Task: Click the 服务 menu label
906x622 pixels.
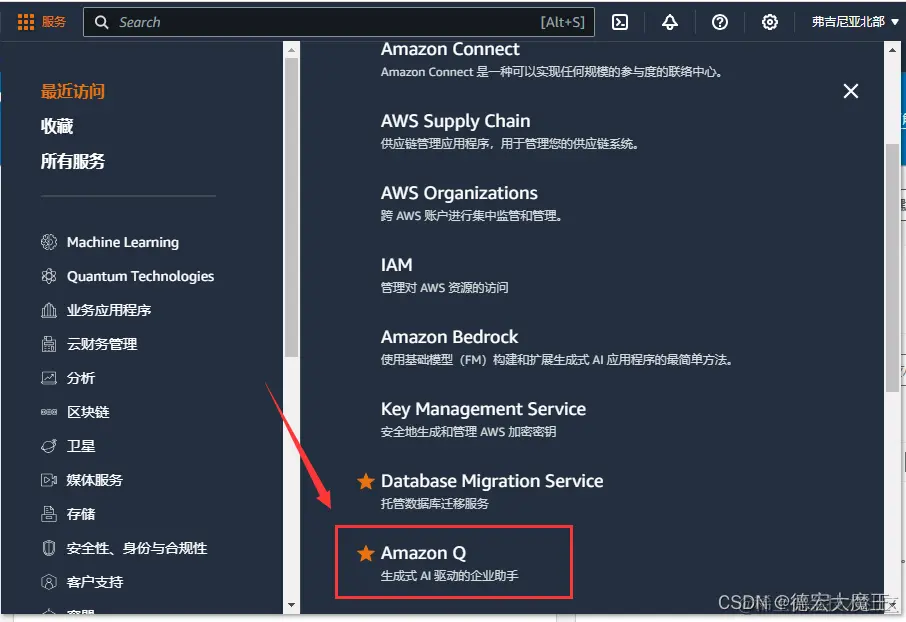Action: click(54, 22)
